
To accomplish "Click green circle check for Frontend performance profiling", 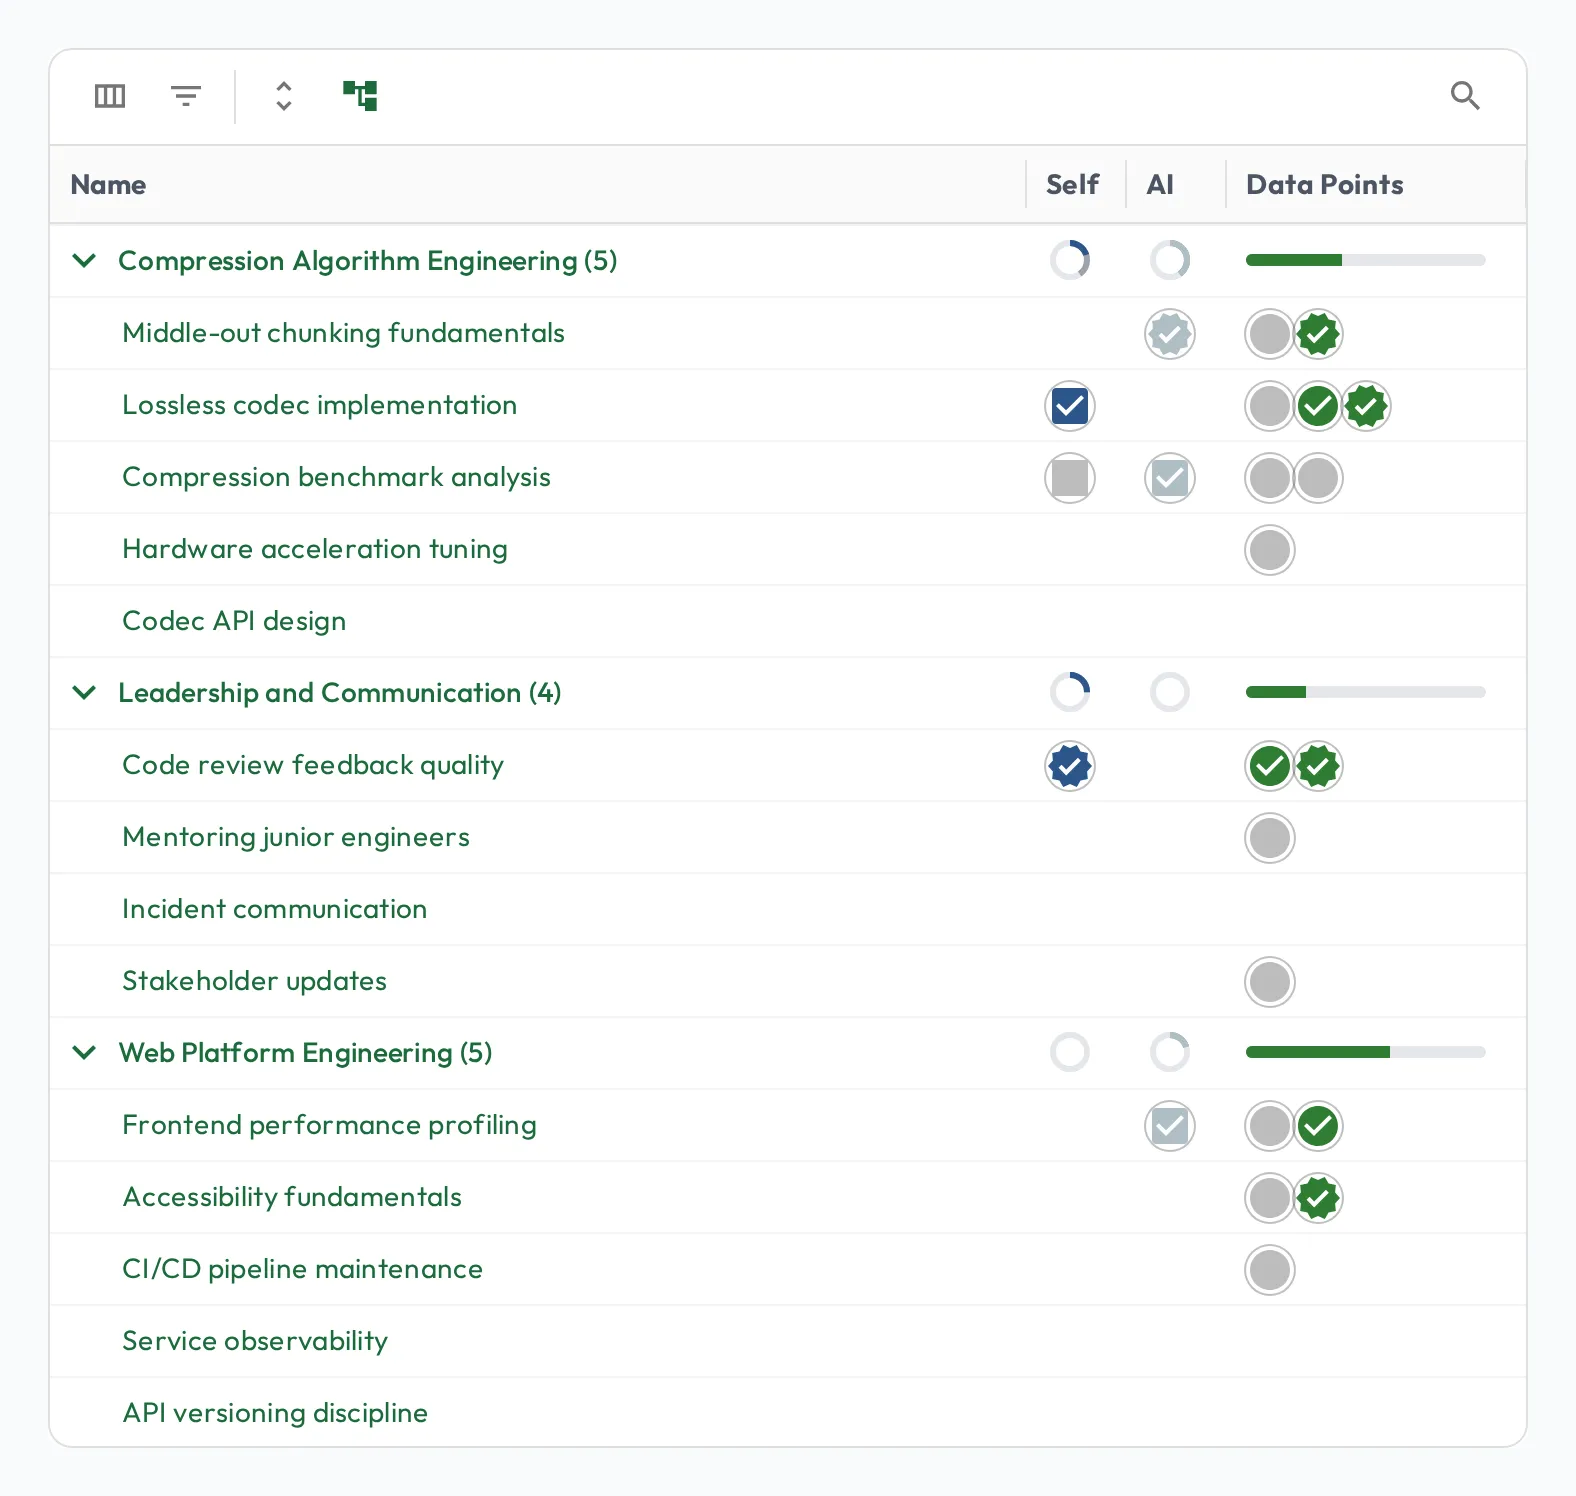I will point(1318,1126).
